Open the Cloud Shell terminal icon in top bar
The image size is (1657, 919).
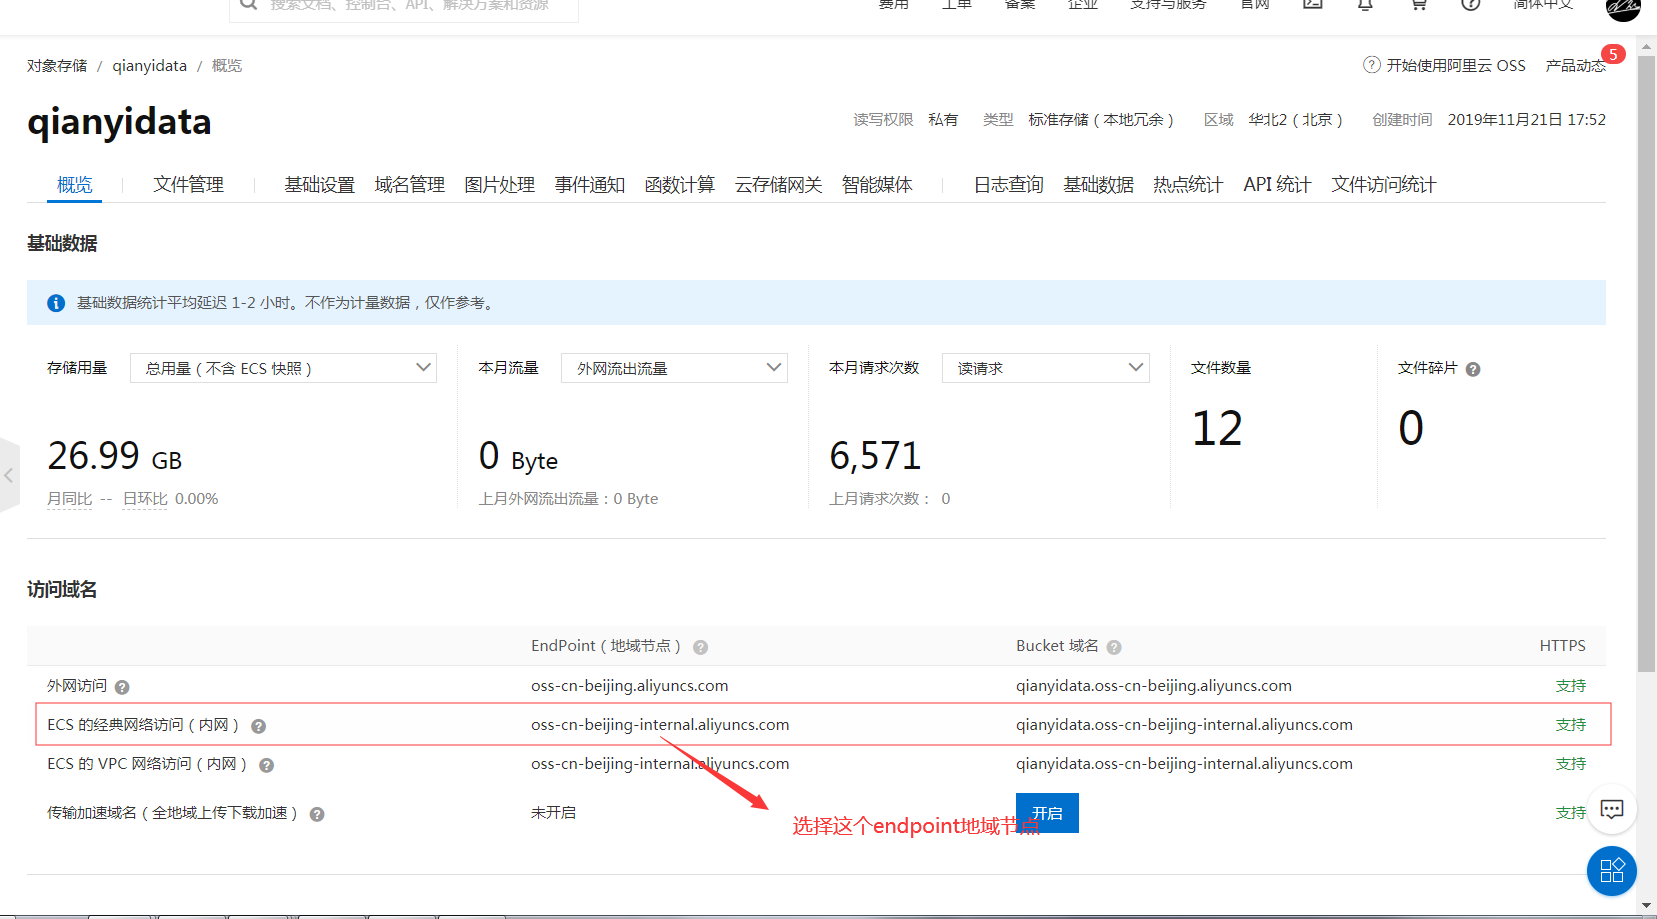1313,4
